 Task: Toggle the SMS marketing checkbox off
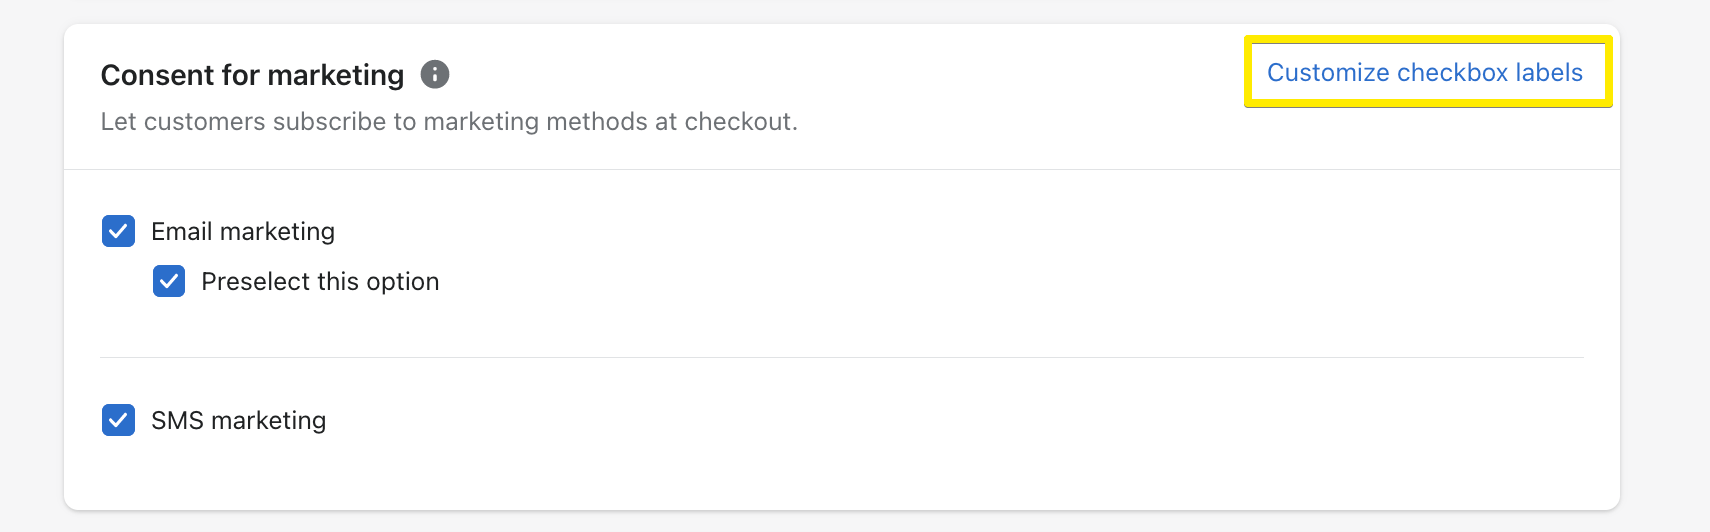(118, 420)
